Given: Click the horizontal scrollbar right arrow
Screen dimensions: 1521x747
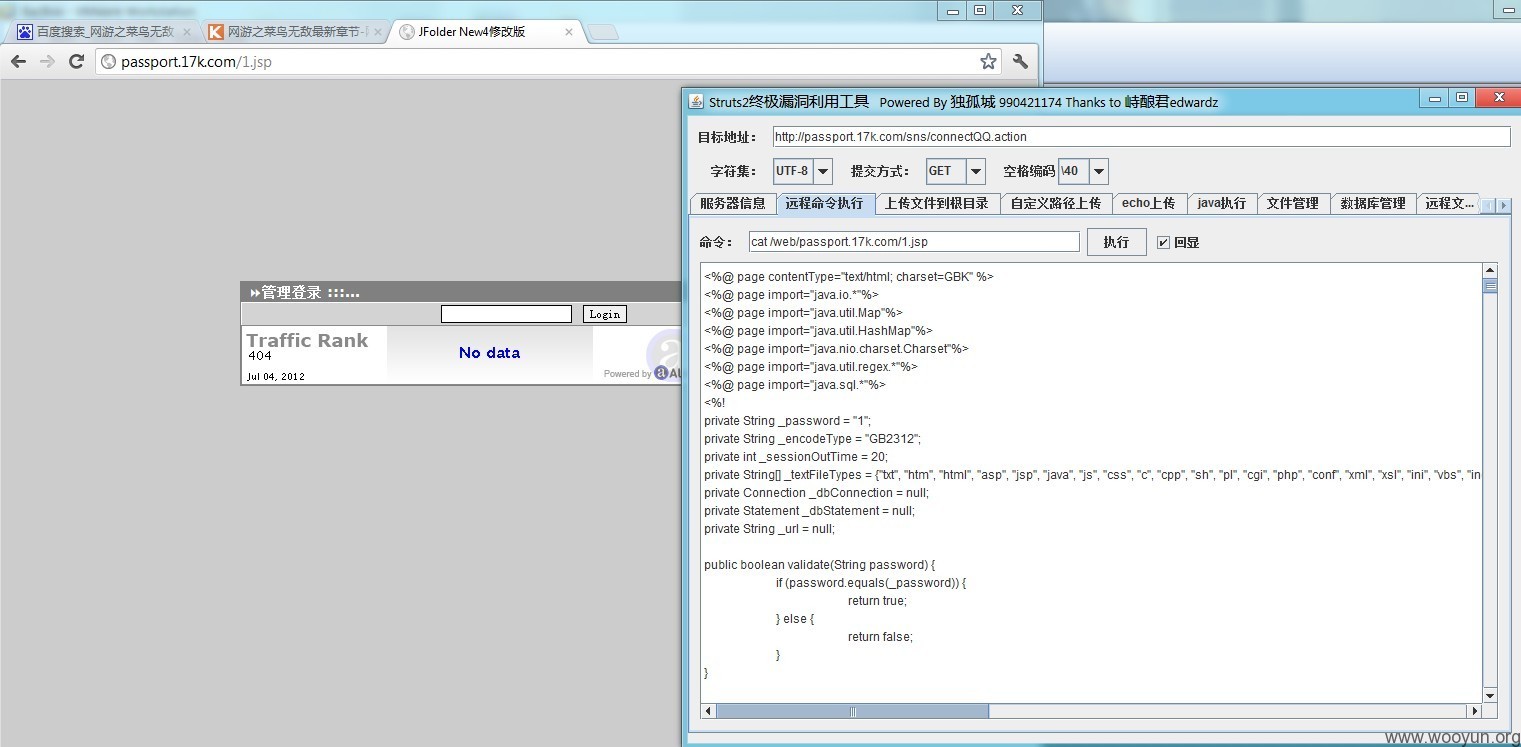Looking at the screenshot, I should pos(1474,711).
